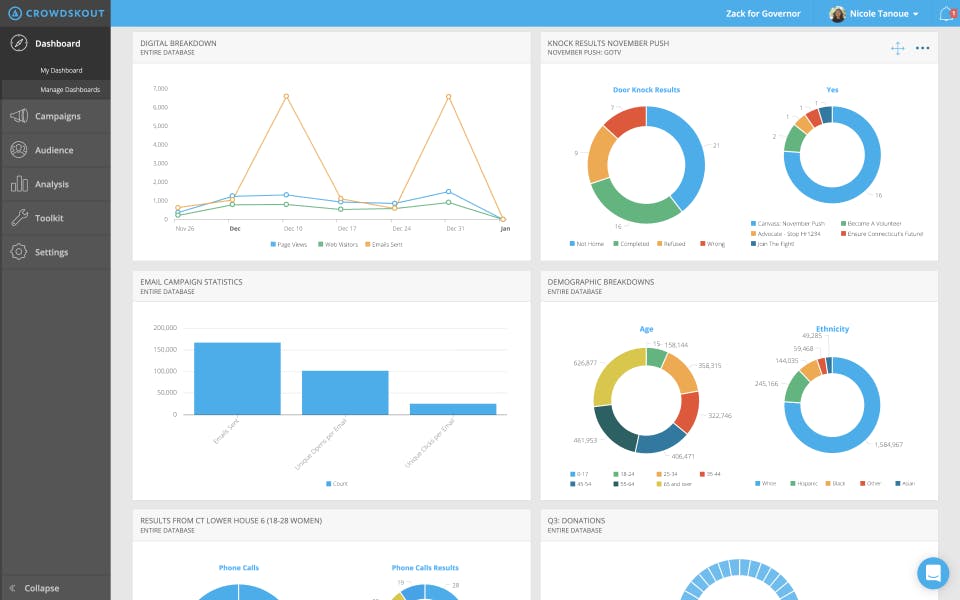Go to the Audience section
The height and width of the screenshot is (600, 960).
[x=54, y=150]
